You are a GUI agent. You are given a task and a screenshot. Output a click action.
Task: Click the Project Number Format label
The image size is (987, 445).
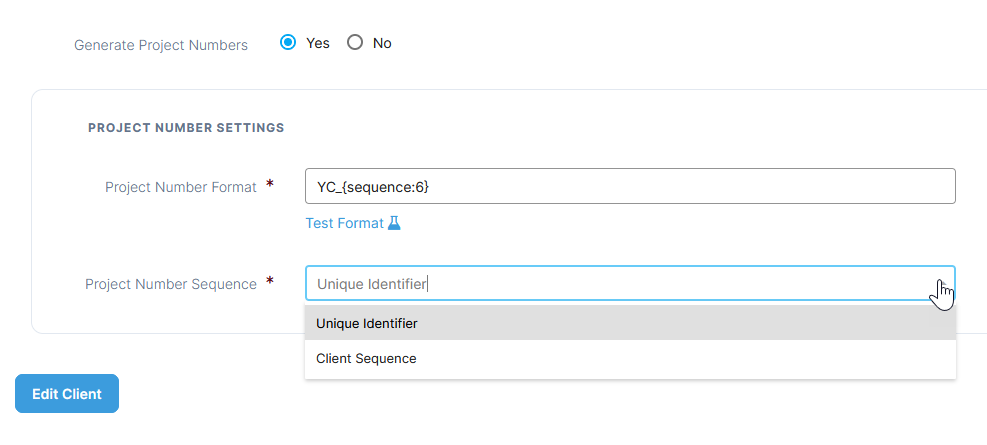181,187
